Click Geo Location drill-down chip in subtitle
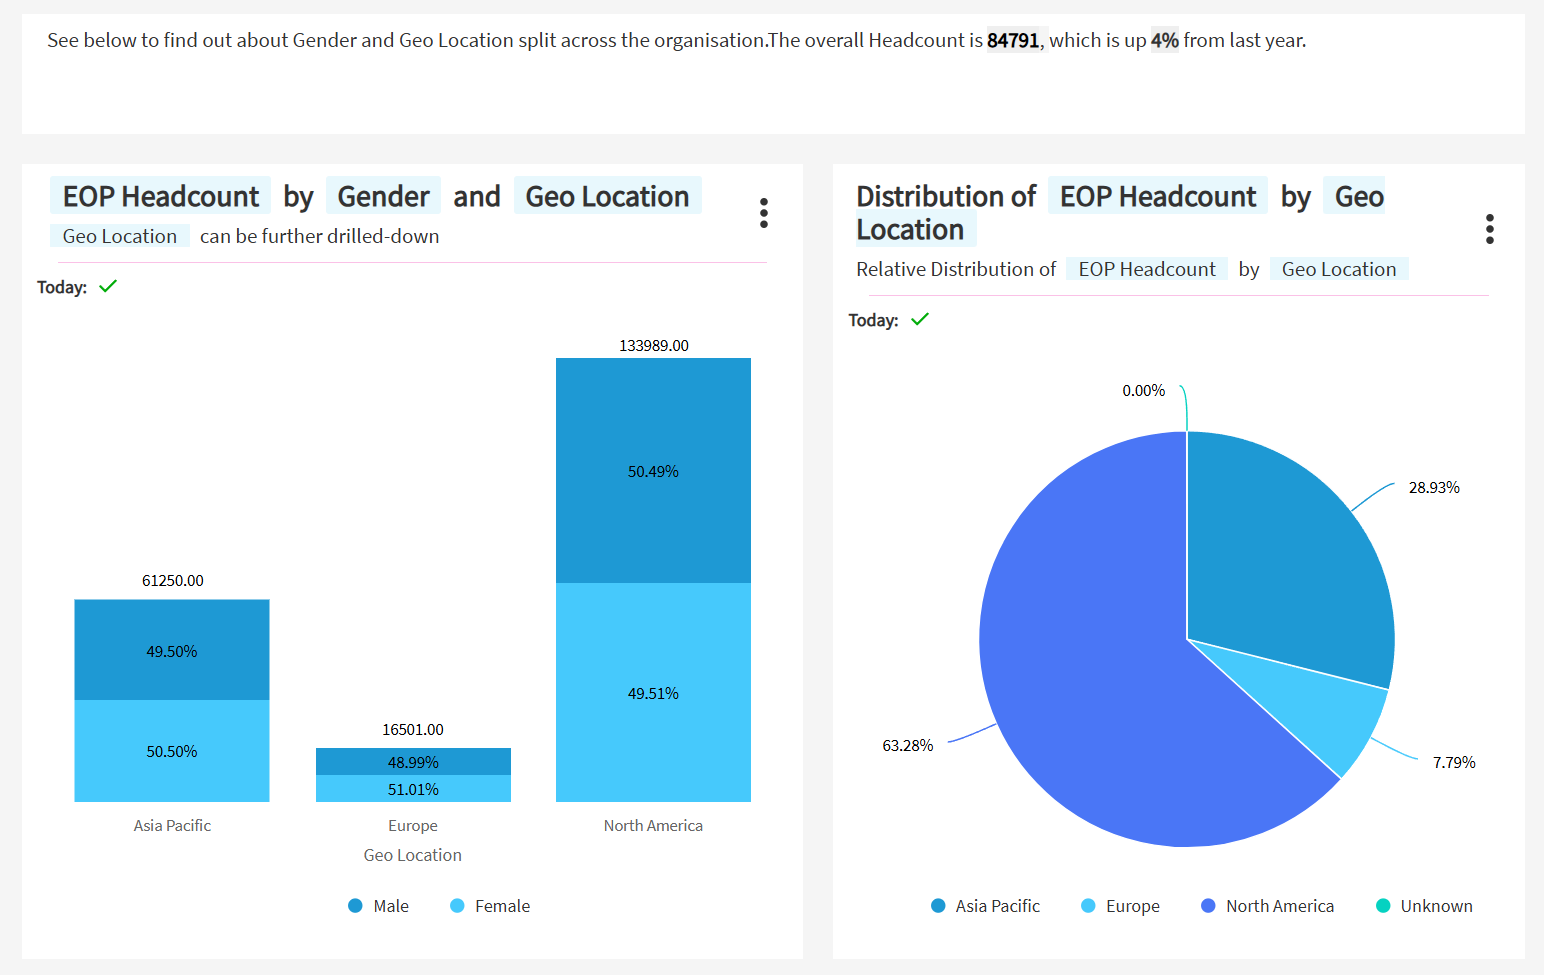This screenshot has width=1544, height=975. tap(119, 236)
